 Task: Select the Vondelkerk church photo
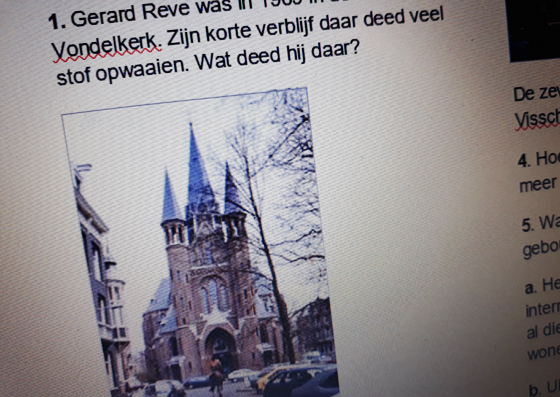pos(200,243)
